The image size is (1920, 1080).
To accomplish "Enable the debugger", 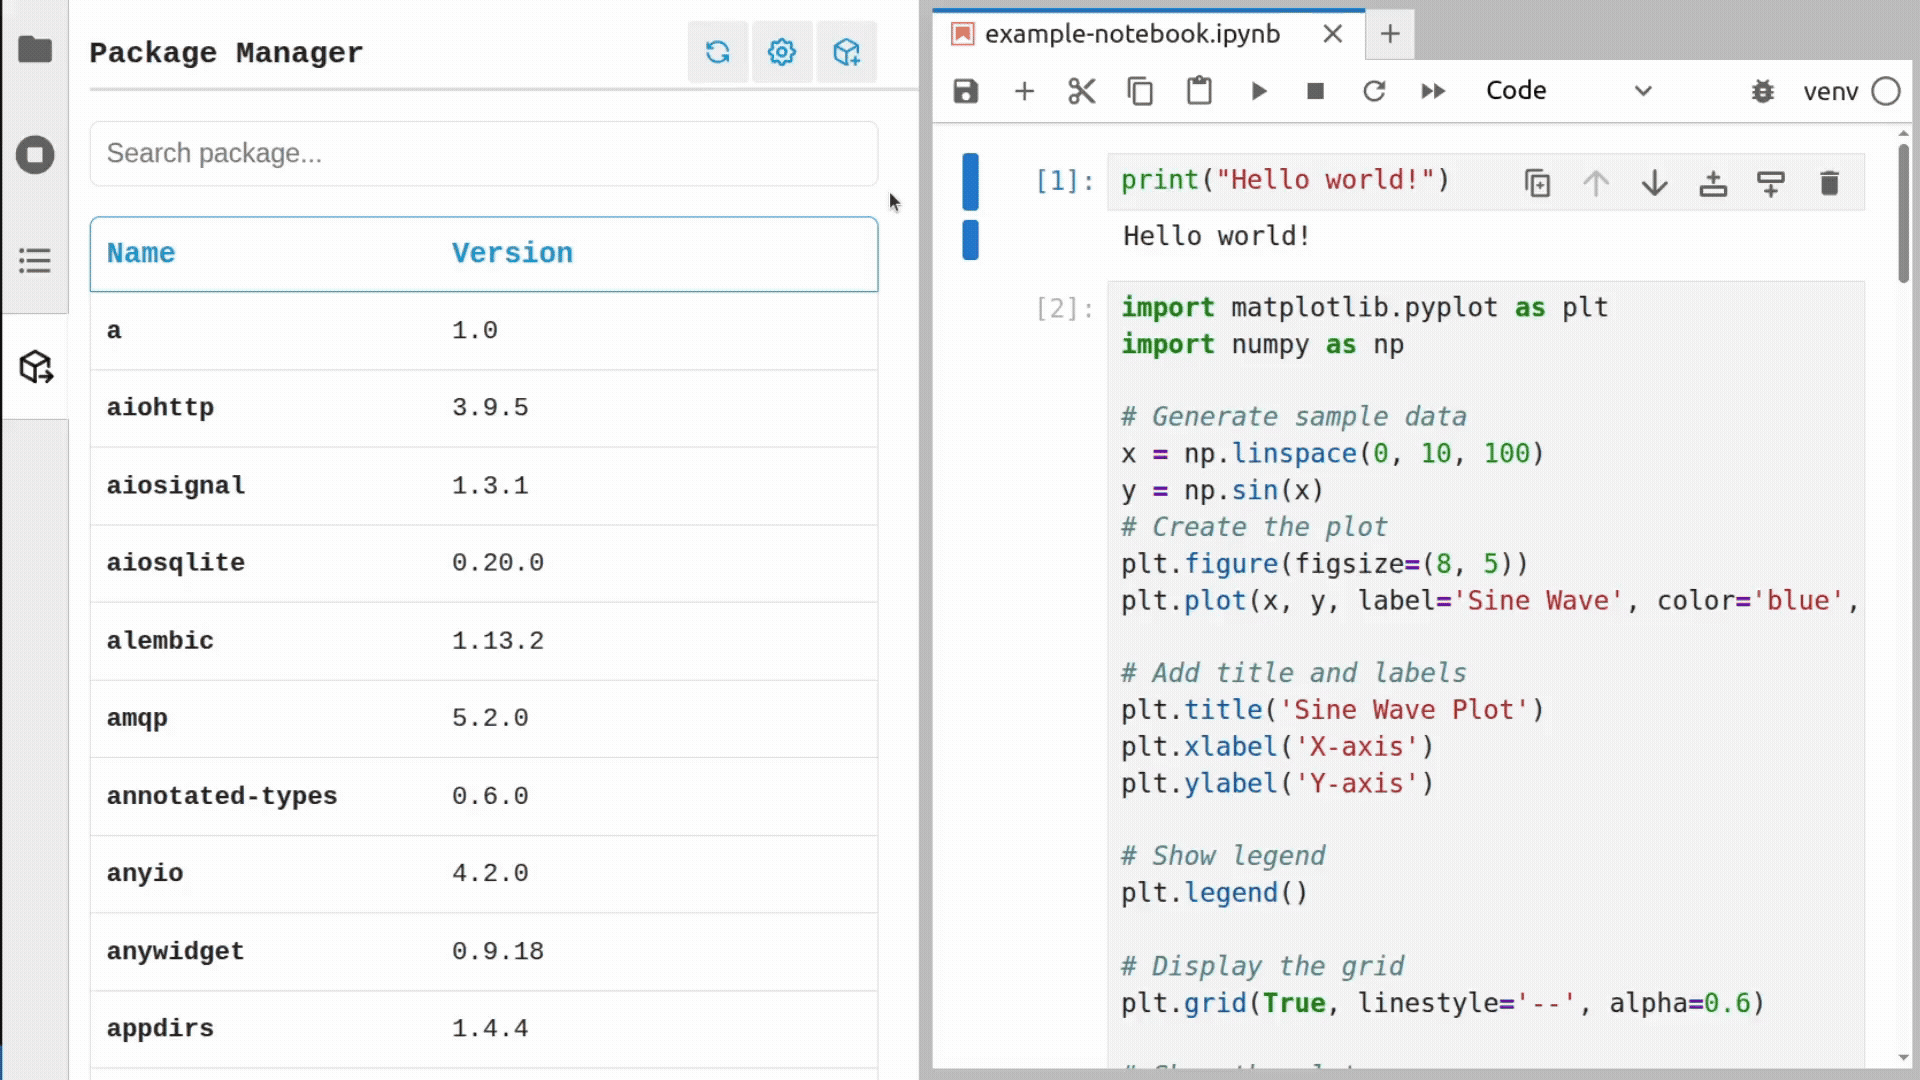I will (1763, 91).
